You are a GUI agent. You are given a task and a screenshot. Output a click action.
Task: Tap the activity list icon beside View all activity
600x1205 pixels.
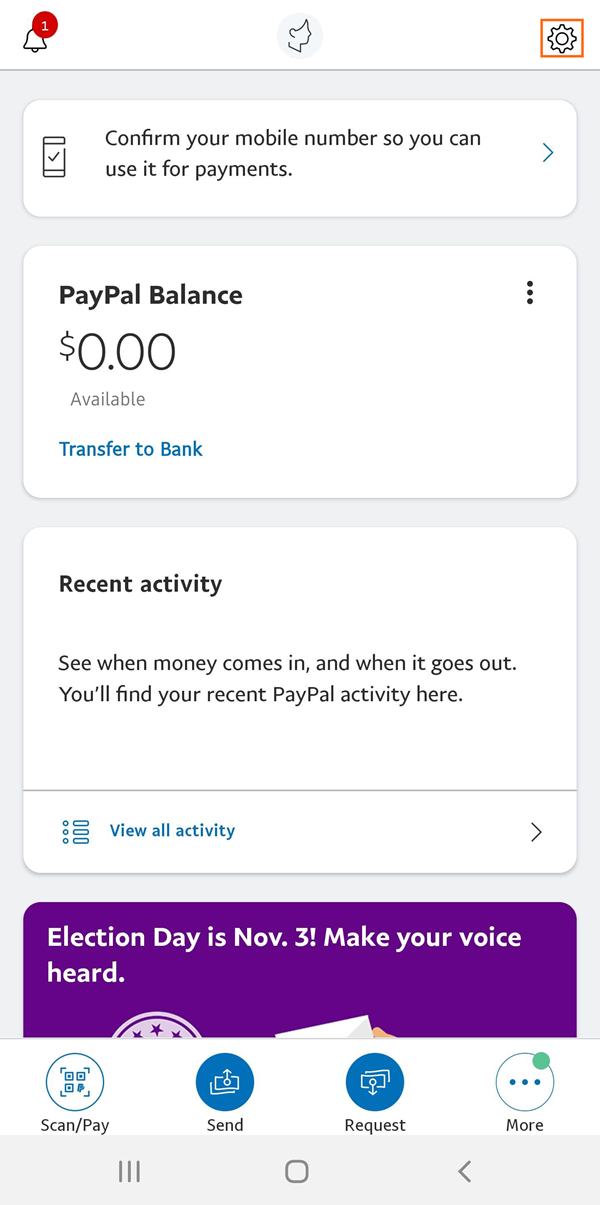pos(75,831)
